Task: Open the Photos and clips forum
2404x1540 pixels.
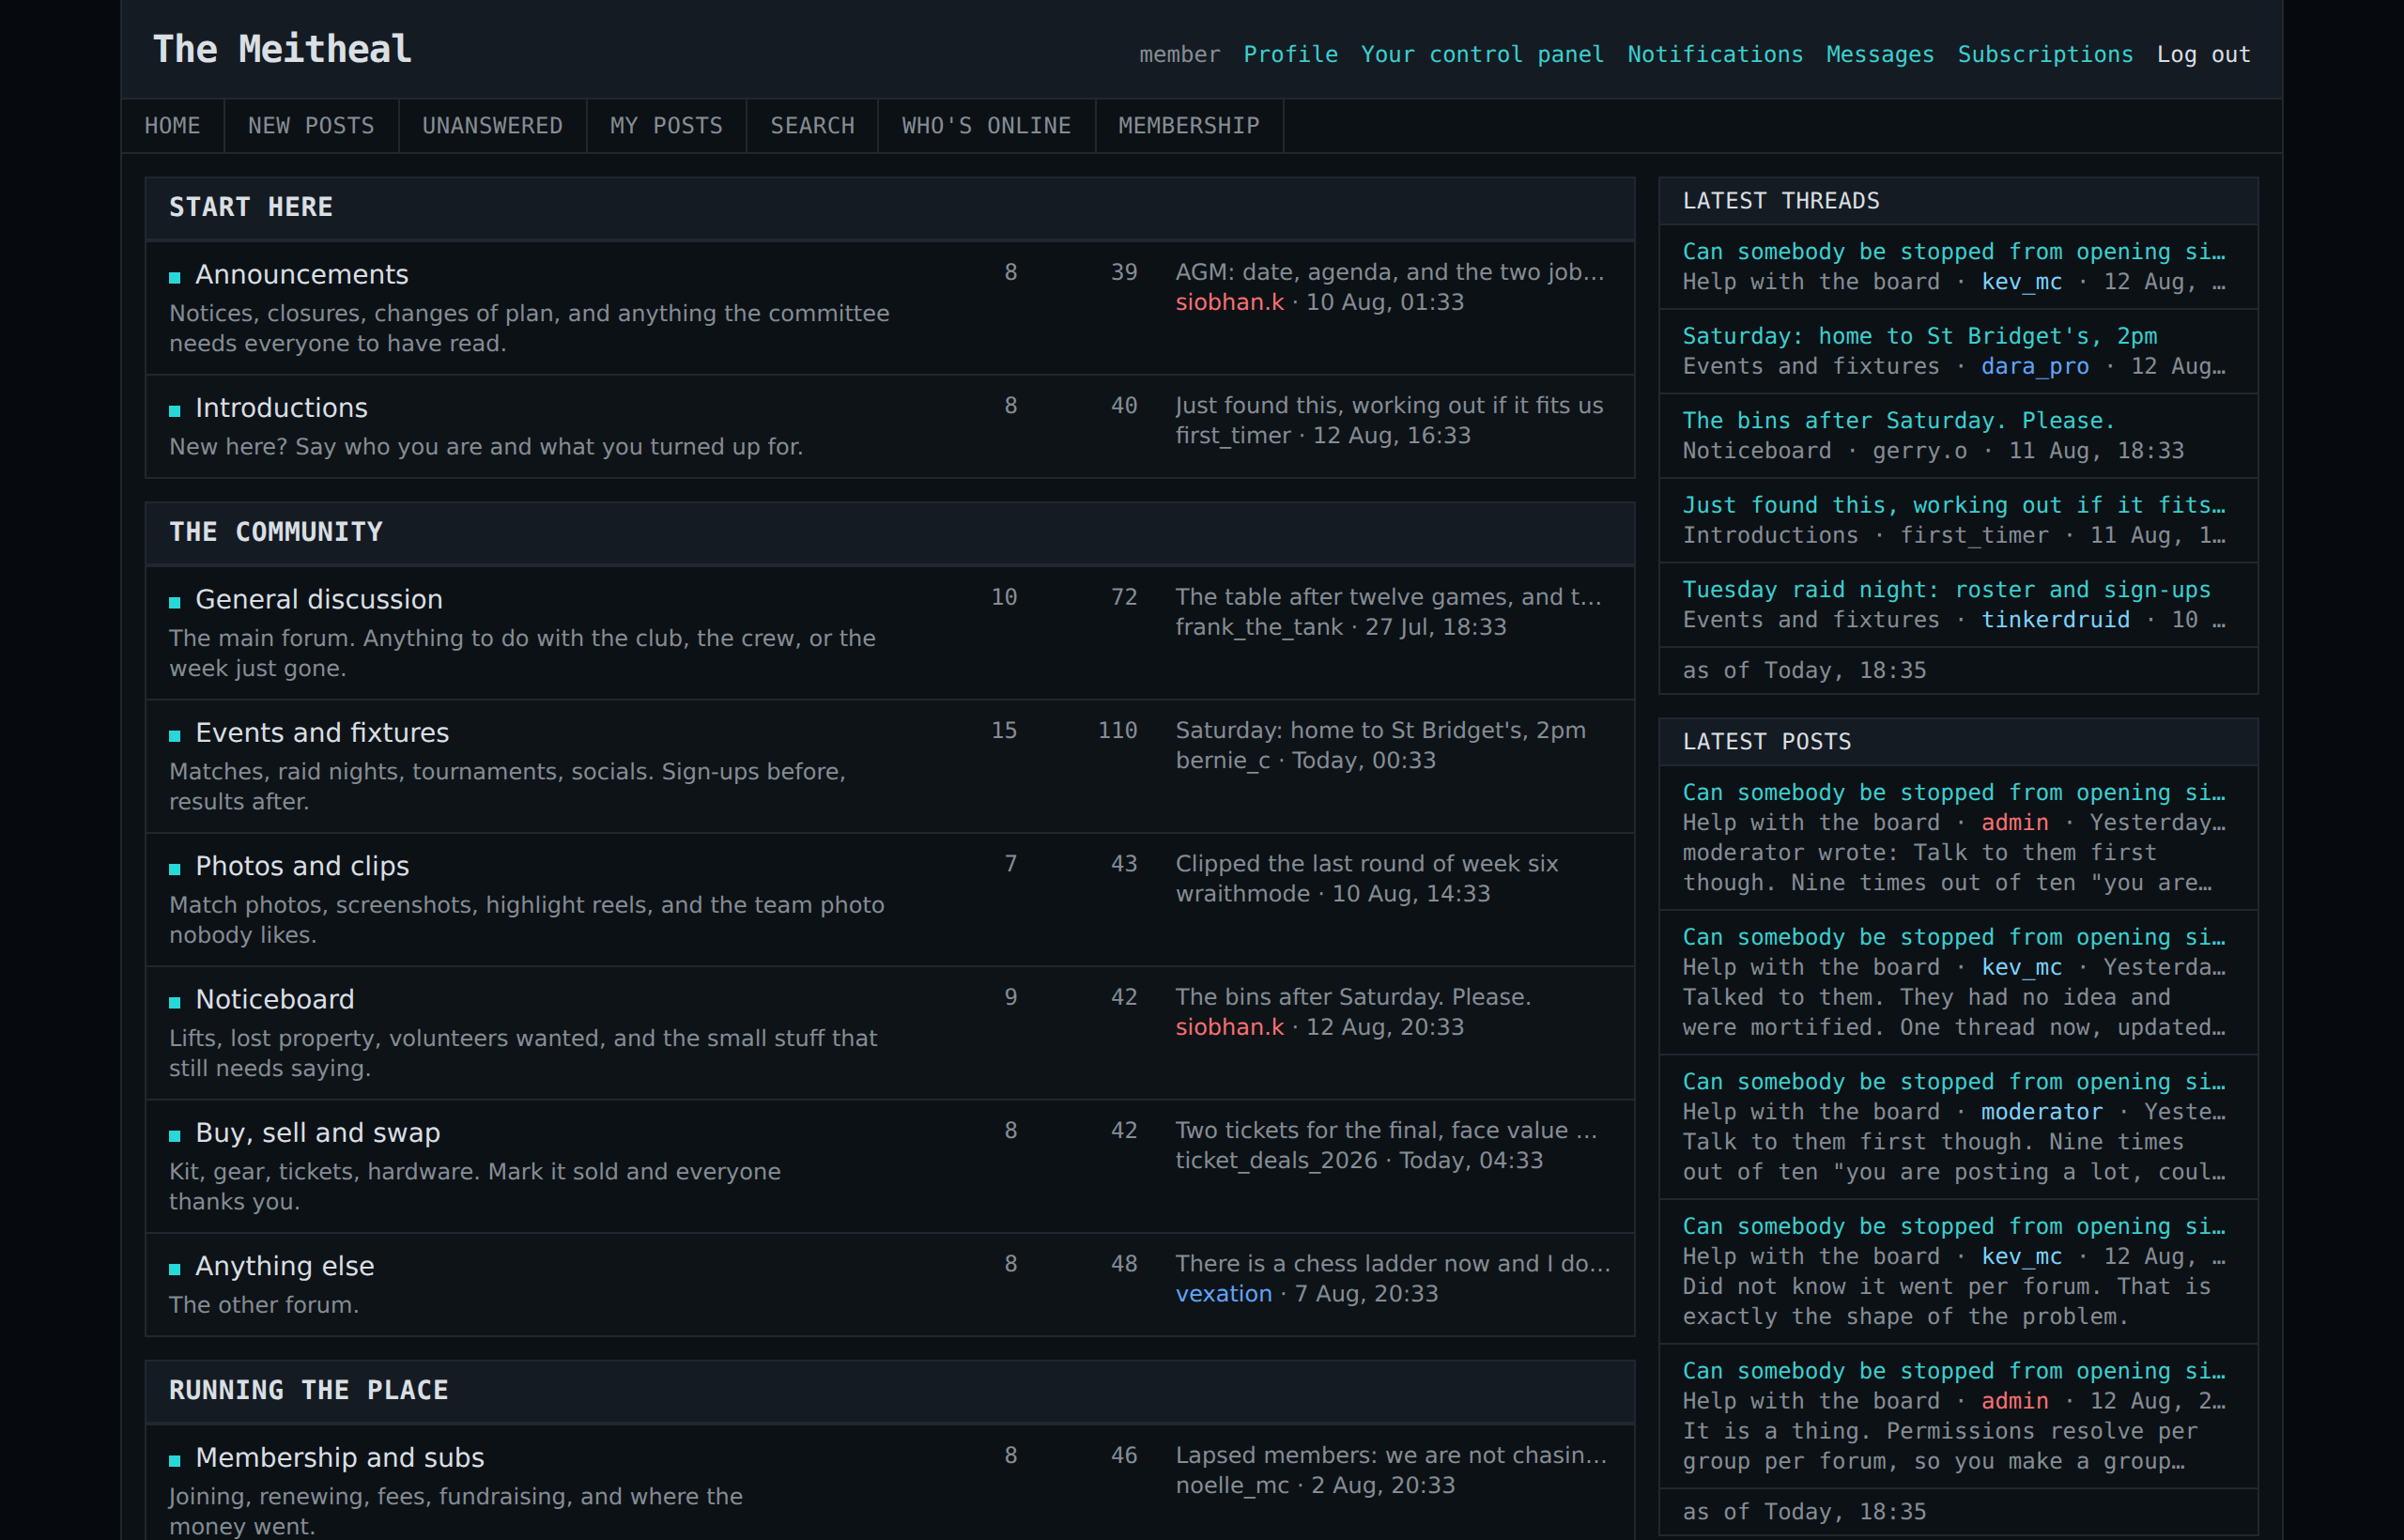Action: pos(302,866)
